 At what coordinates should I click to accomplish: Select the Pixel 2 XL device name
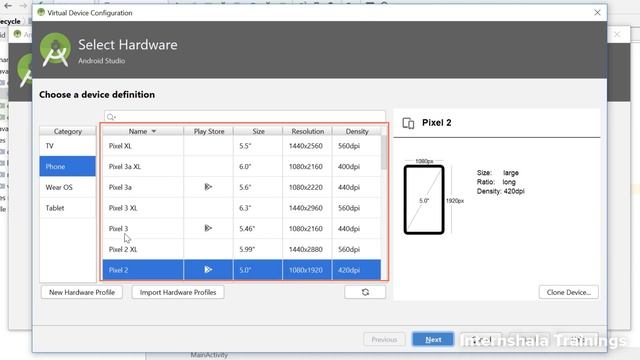pyautogui.click(x=123, y=249)
